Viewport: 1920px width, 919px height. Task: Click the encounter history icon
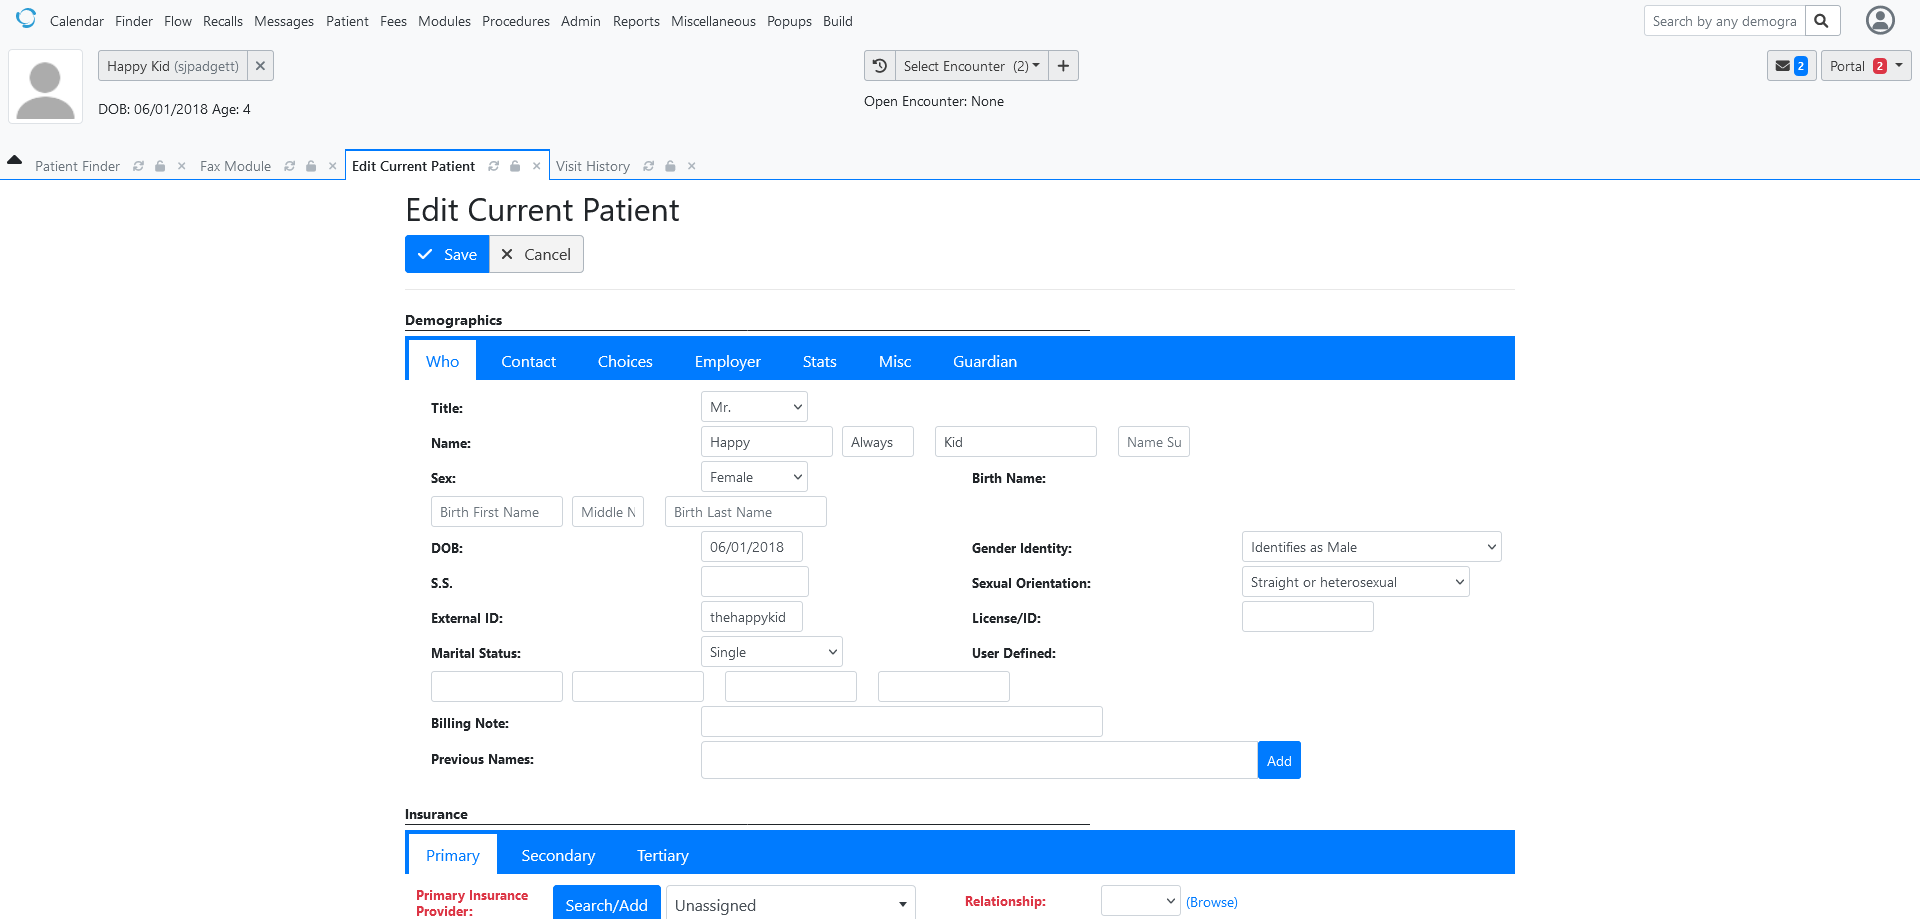point(879,65)
